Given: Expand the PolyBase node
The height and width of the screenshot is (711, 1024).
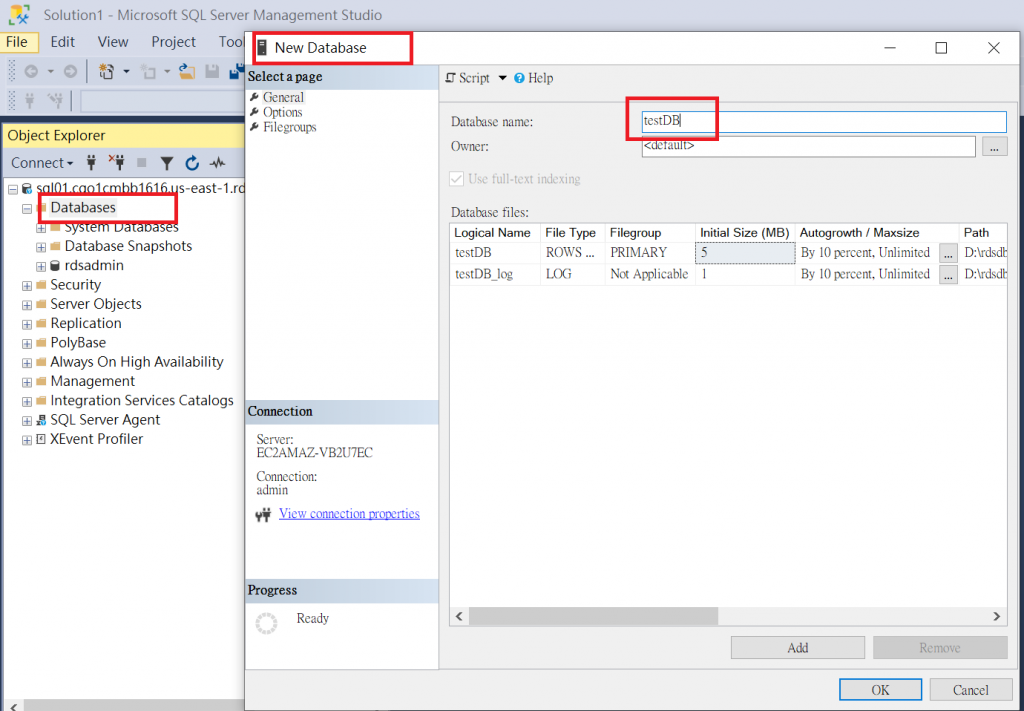Looking at the screenshot, I should [27, 343].
